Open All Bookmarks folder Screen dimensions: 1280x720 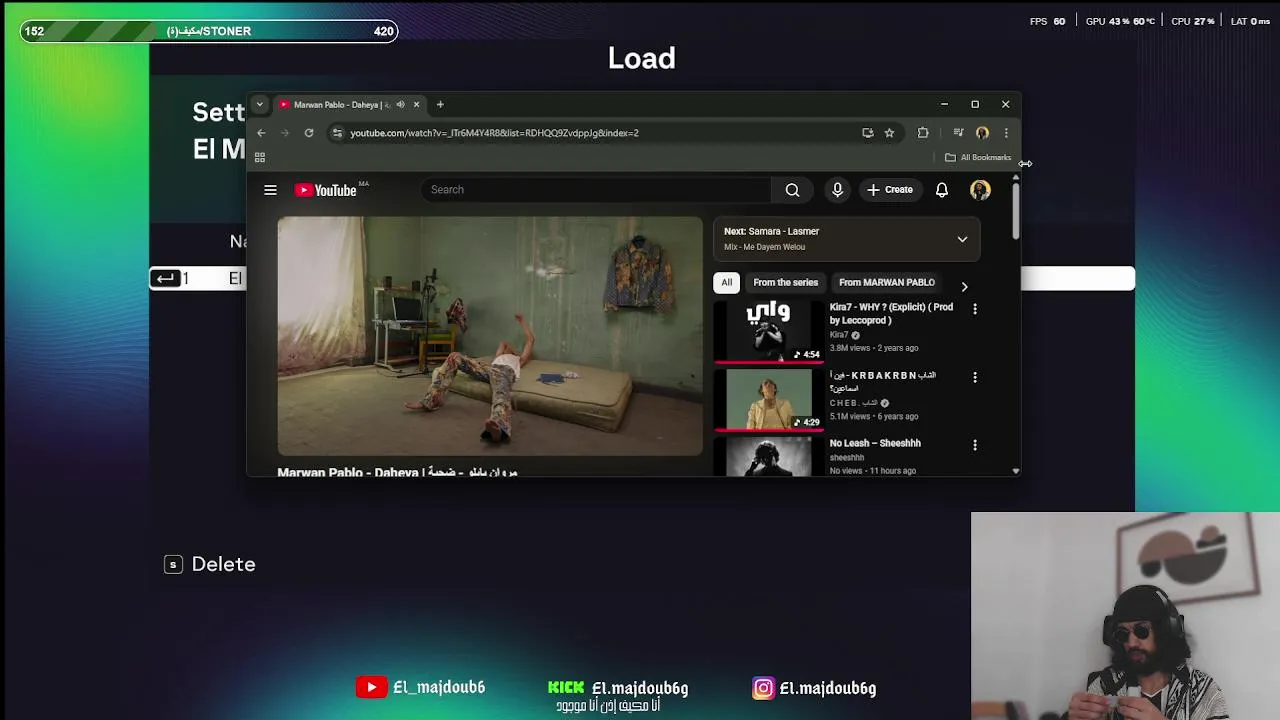click(978, 157)
